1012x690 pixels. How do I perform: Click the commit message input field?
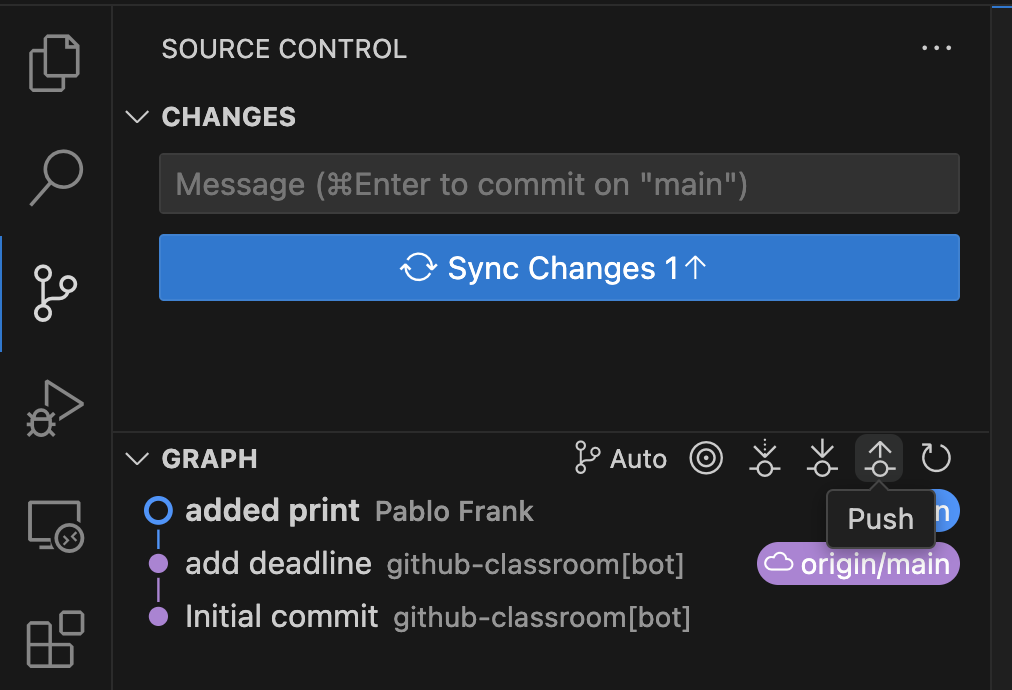(559, 184)
